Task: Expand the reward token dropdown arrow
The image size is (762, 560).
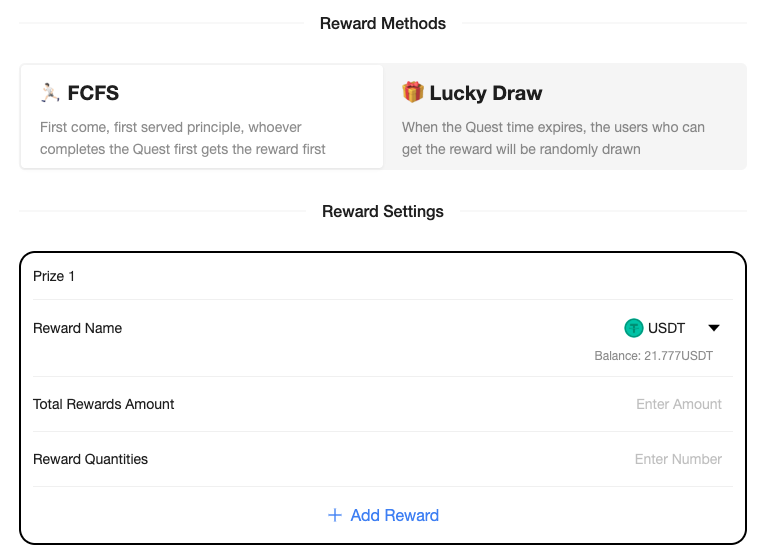Action: click(x=714, y=328)
